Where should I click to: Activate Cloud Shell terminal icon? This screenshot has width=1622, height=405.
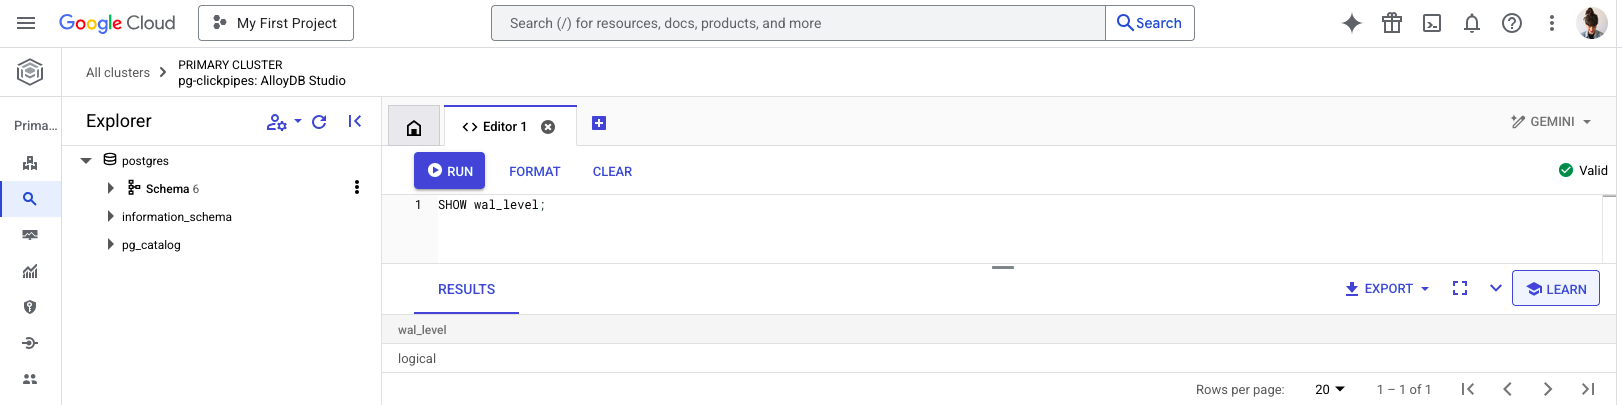pos(1432,23)
